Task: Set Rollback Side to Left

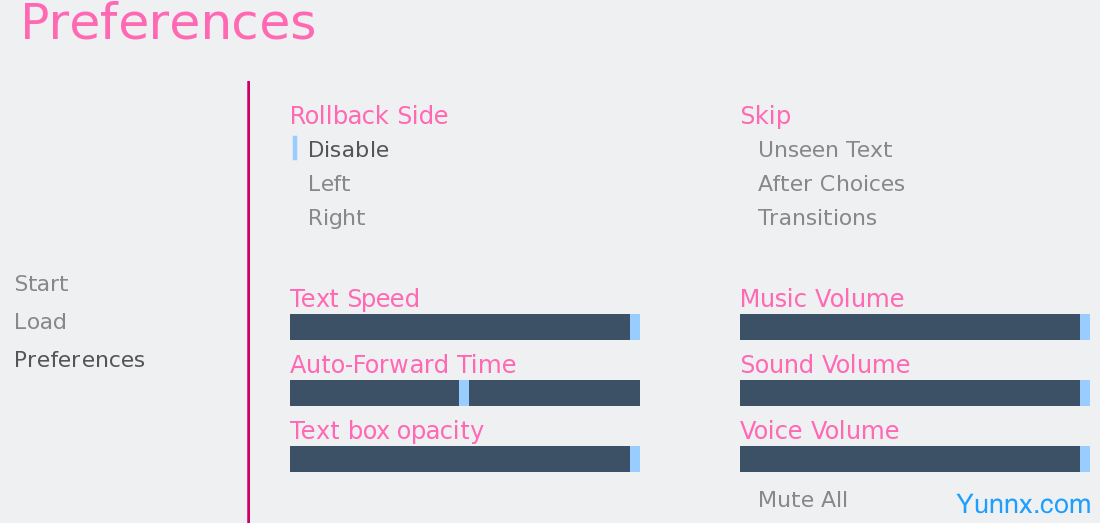Action: pos(329,184)
